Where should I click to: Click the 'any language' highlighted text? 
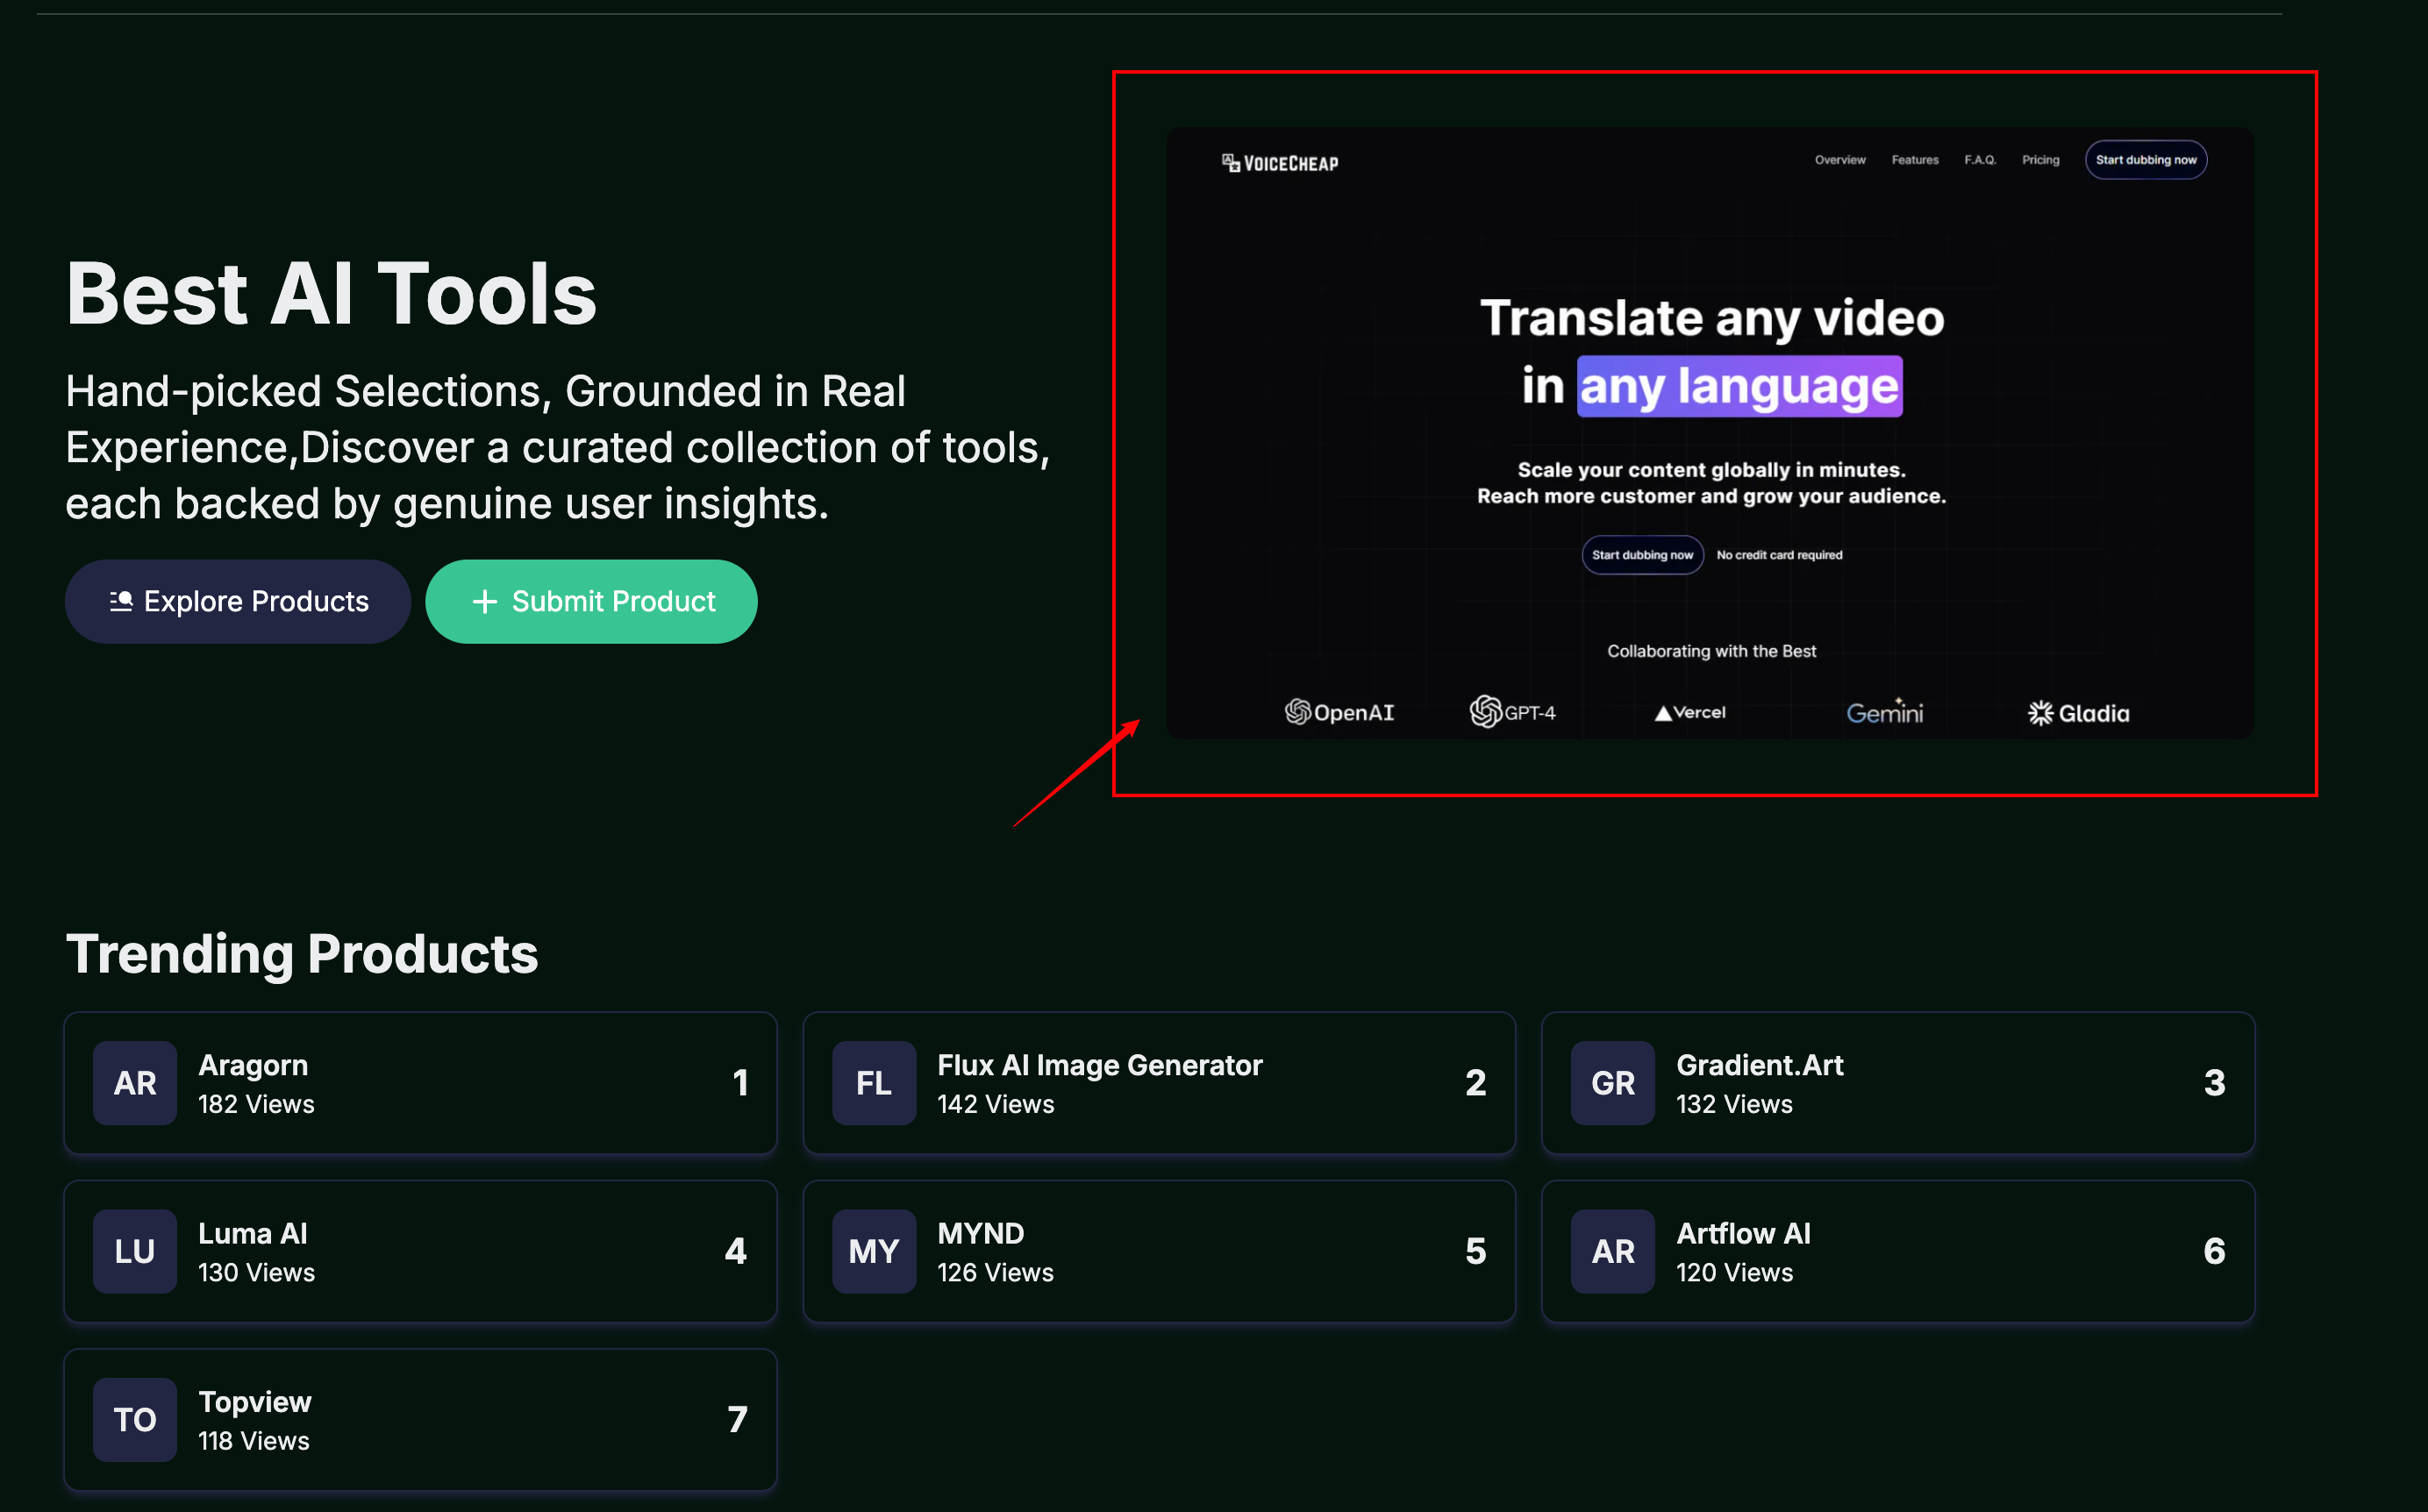point(1739,386)
